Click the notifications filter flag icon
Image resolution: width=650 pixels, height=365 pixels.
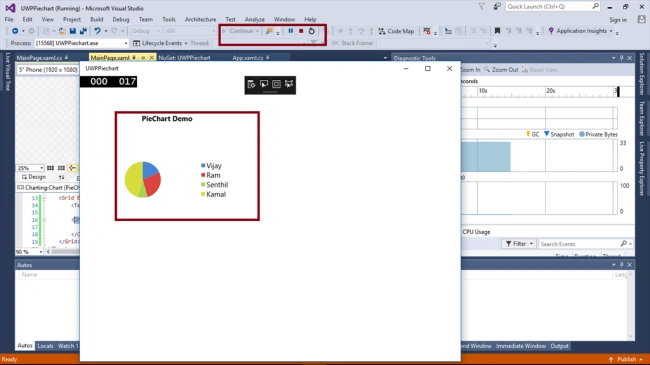[x=482, y=6]
